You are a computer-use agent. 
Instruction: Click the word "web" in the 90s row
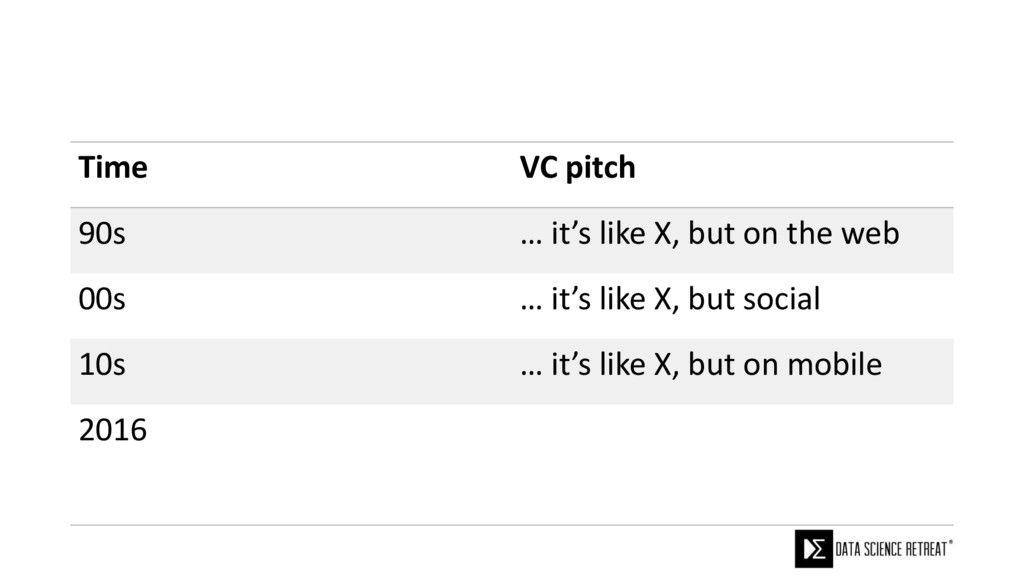pyautogui.click(x=874, y=234)
